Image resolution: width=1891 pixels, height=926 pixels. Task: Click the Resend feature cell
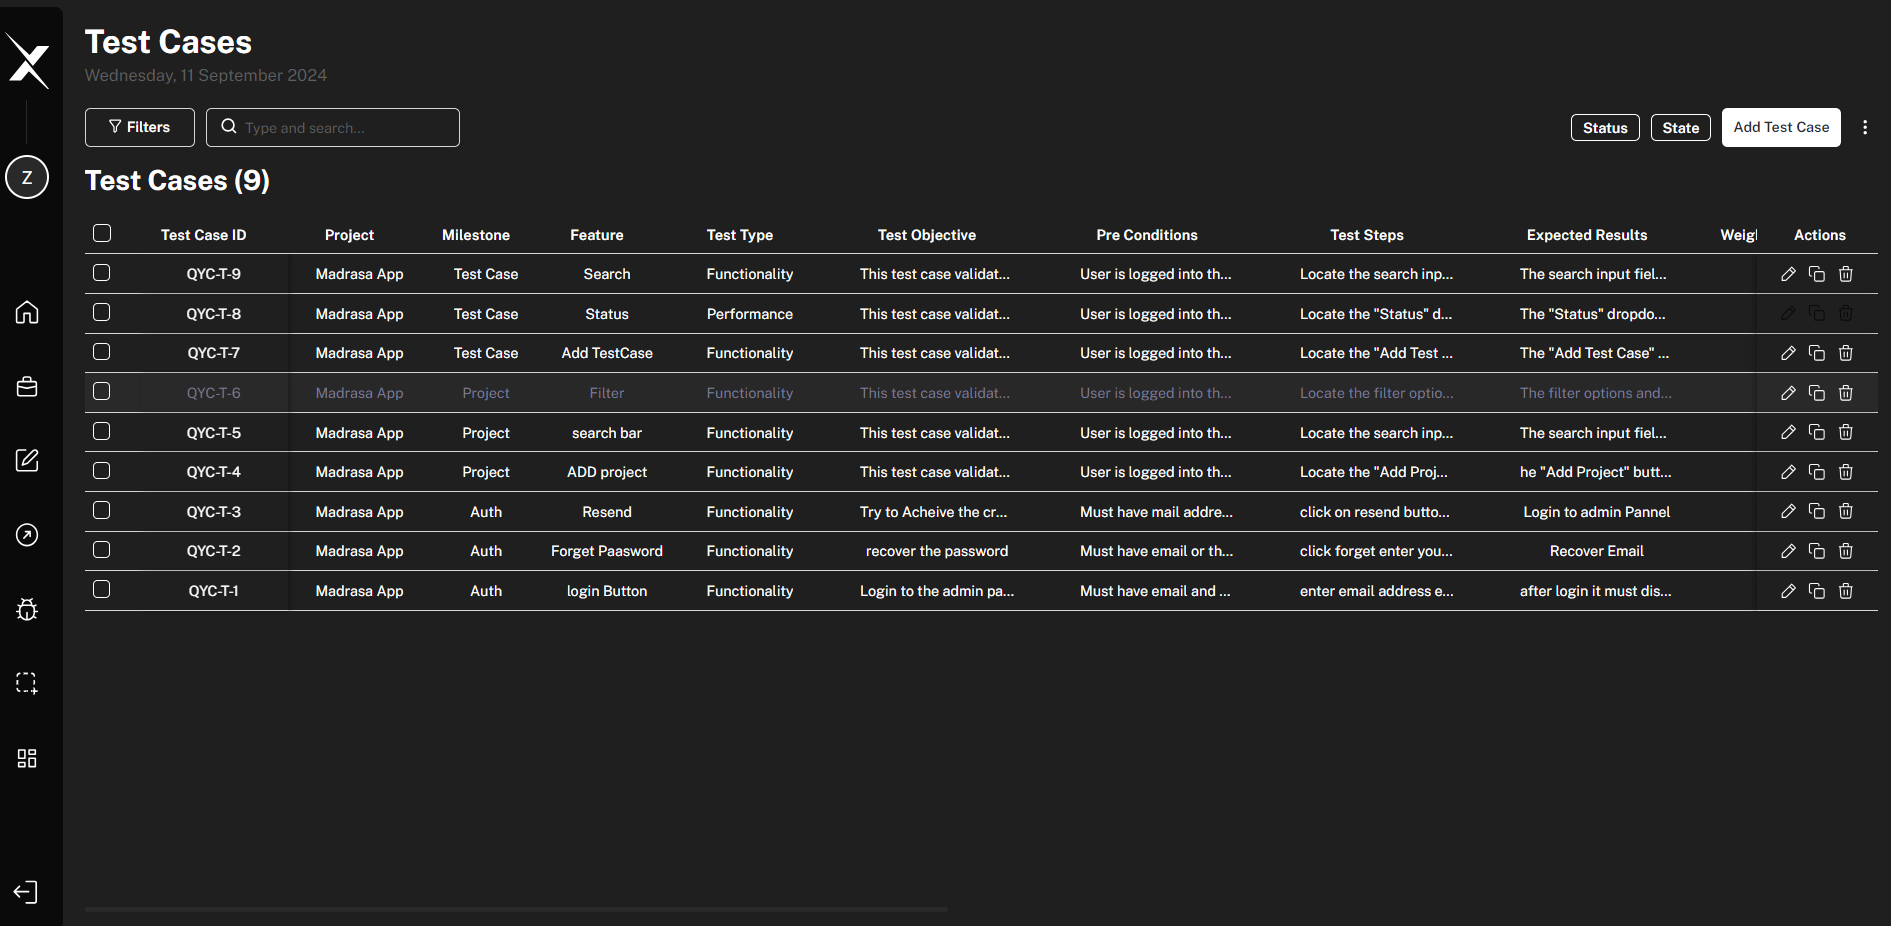607,512
